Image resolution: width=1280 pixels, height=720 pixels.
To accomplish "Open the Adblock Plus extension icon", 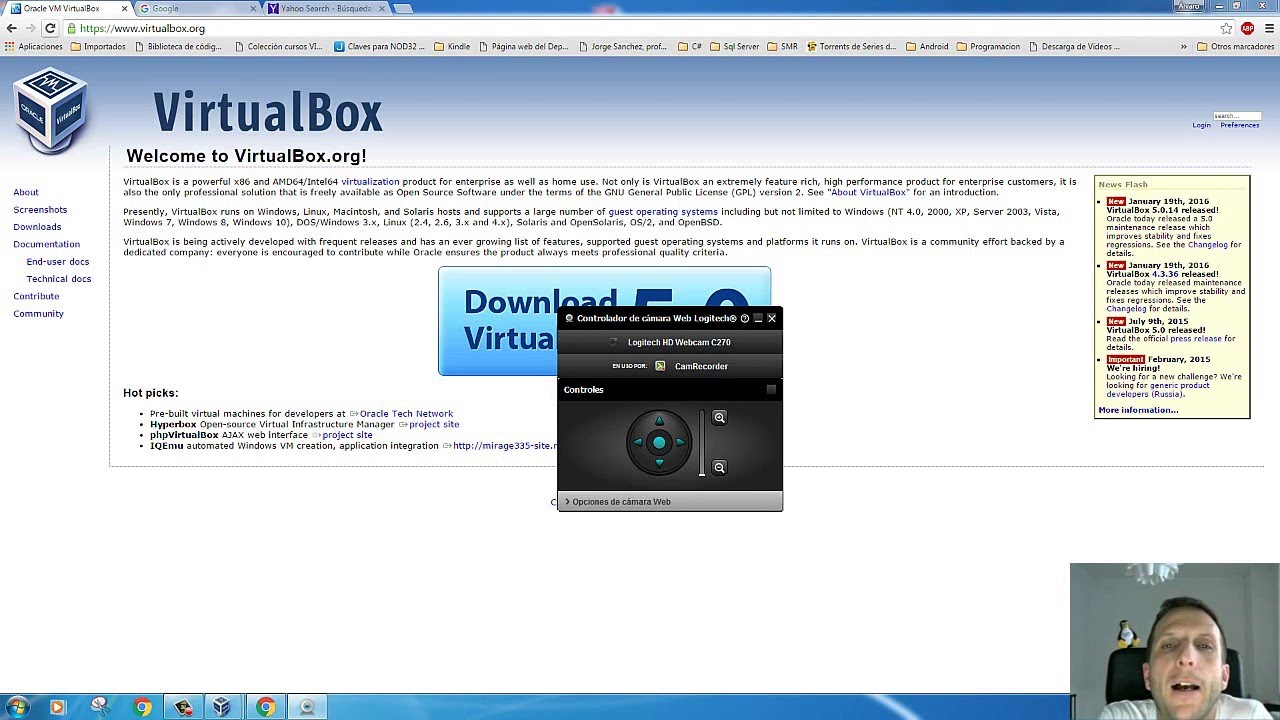I will point(1248,28).
